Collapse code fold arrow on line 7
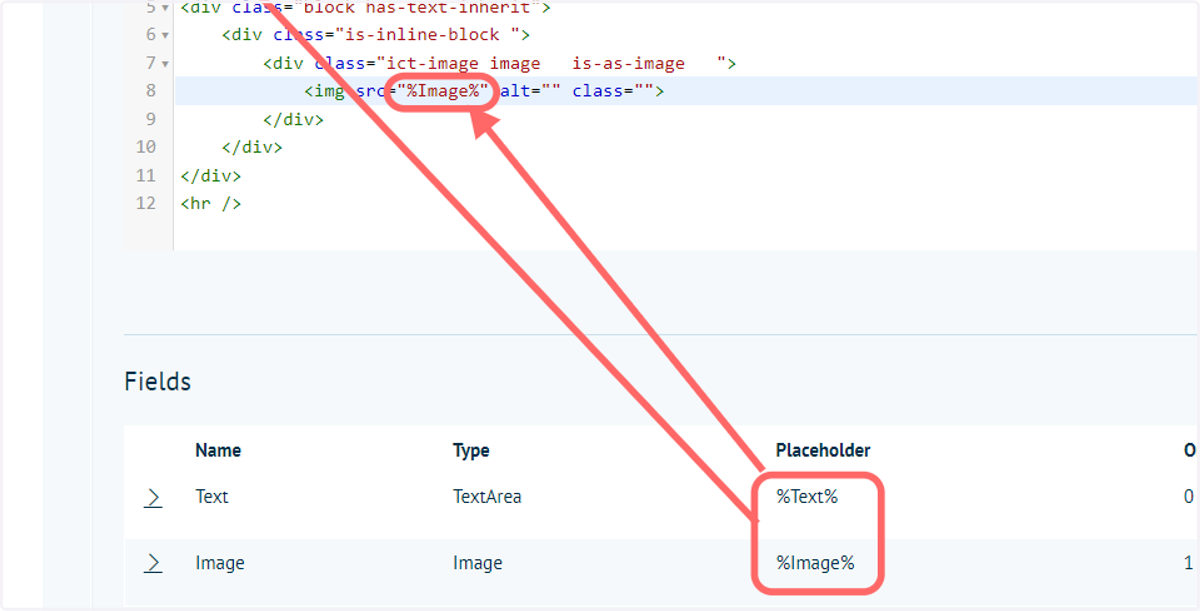The height and width of the screenshot is (611, 1200). pos(165,63)
